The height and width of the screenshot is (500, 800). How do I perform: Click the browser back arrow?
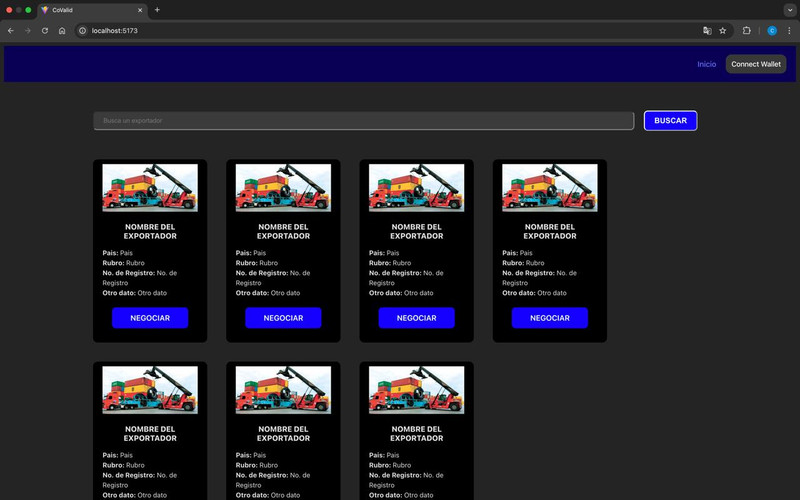10,30
